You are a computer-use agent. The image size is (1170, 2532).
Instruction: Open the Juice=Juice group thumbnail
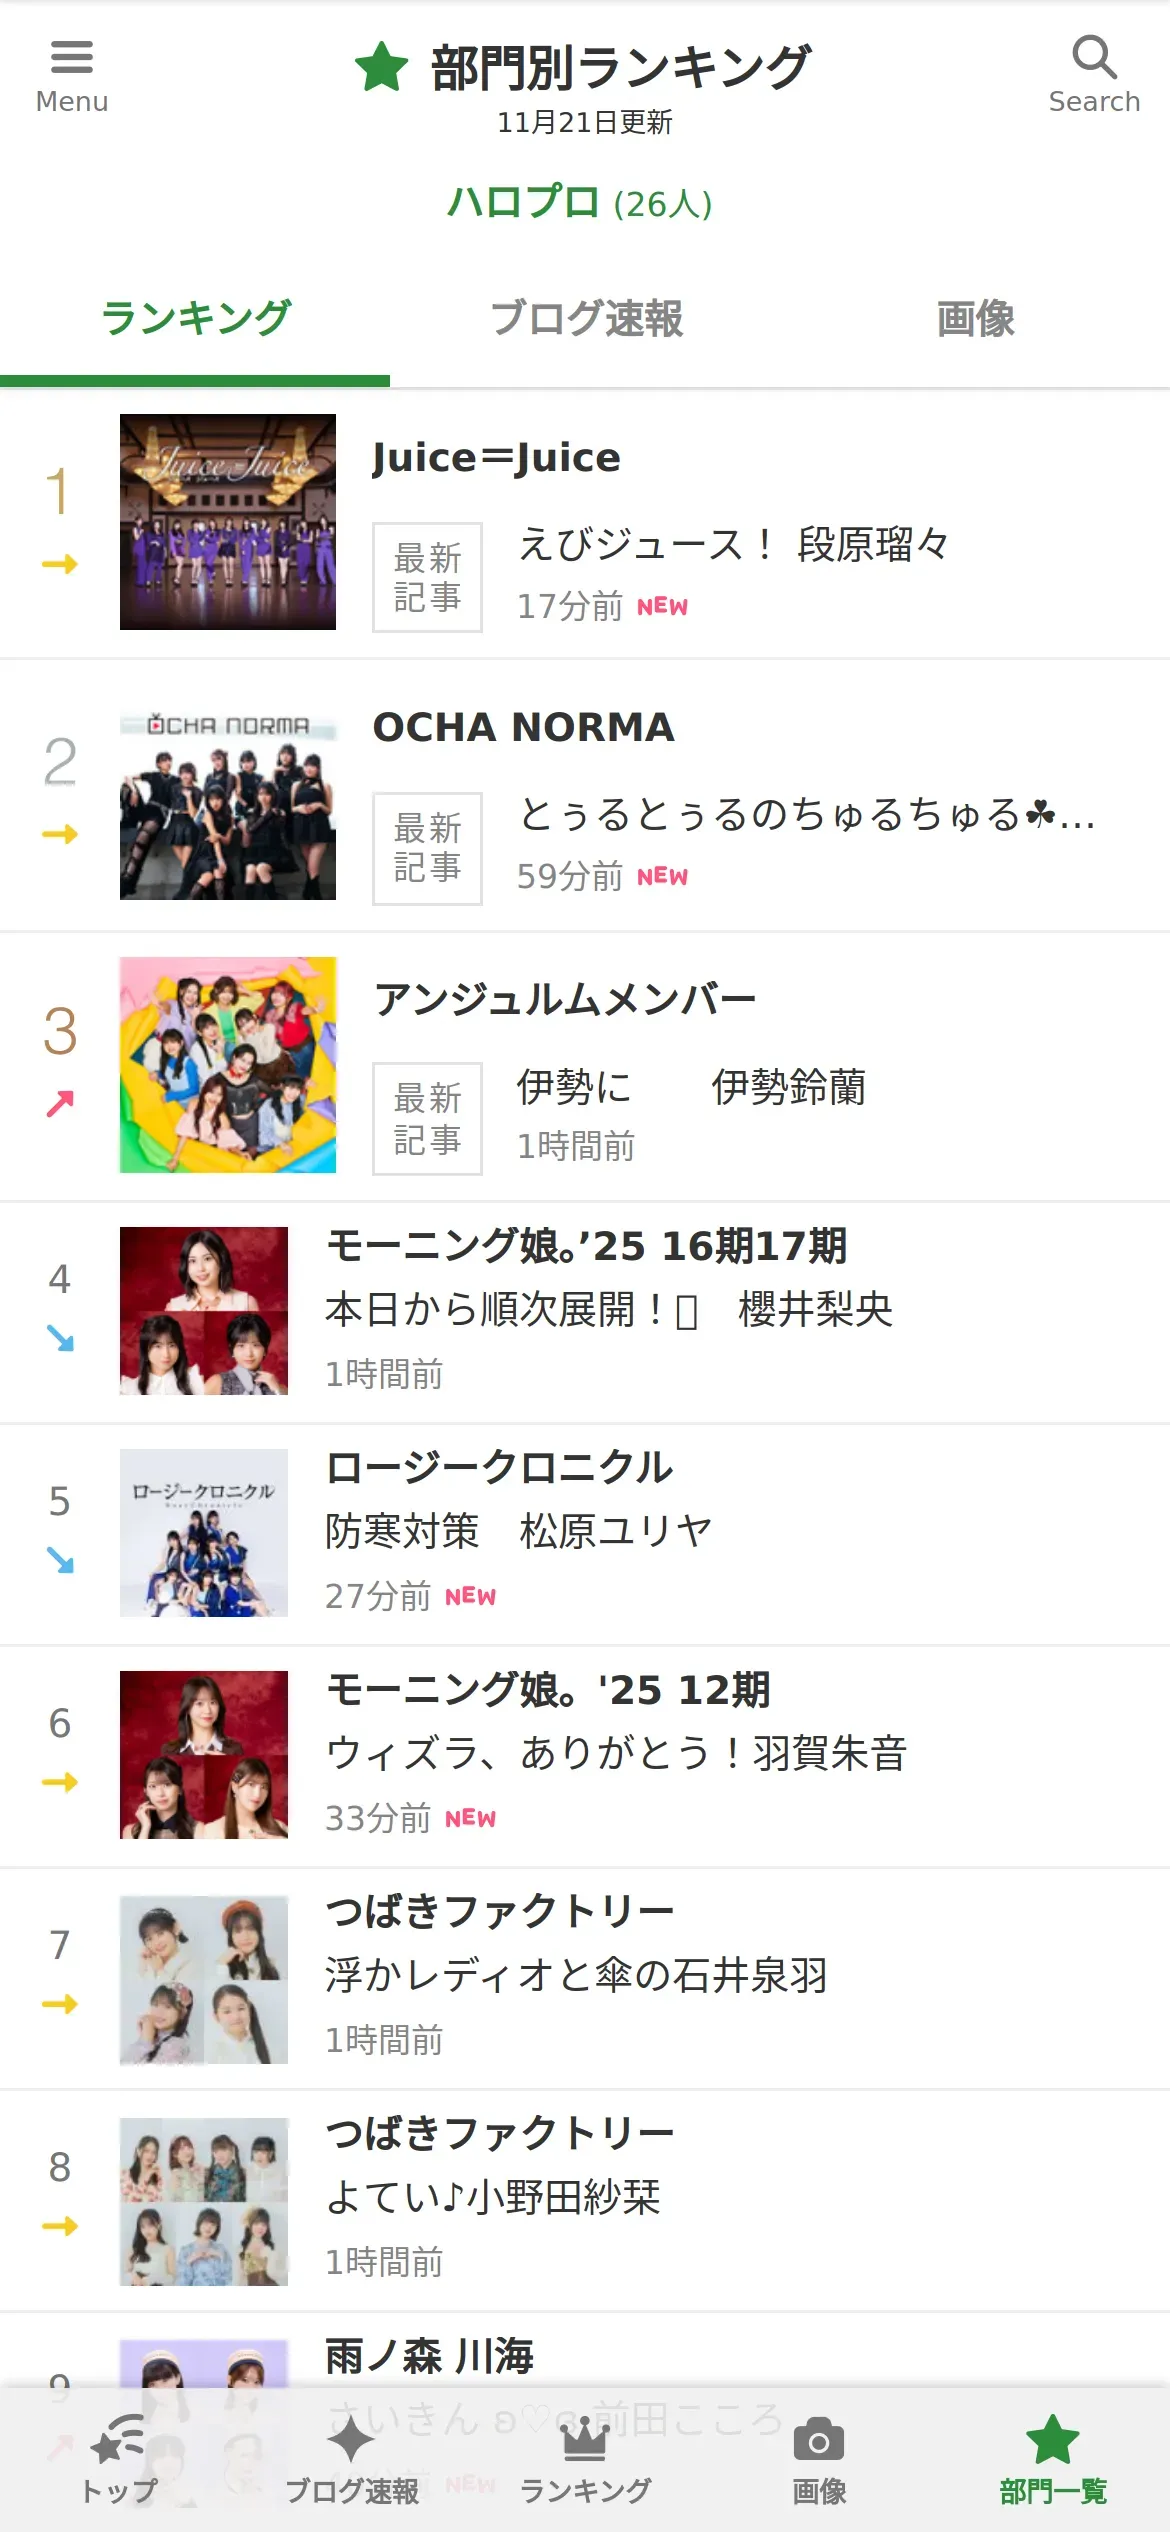click(x=228, y=522)
